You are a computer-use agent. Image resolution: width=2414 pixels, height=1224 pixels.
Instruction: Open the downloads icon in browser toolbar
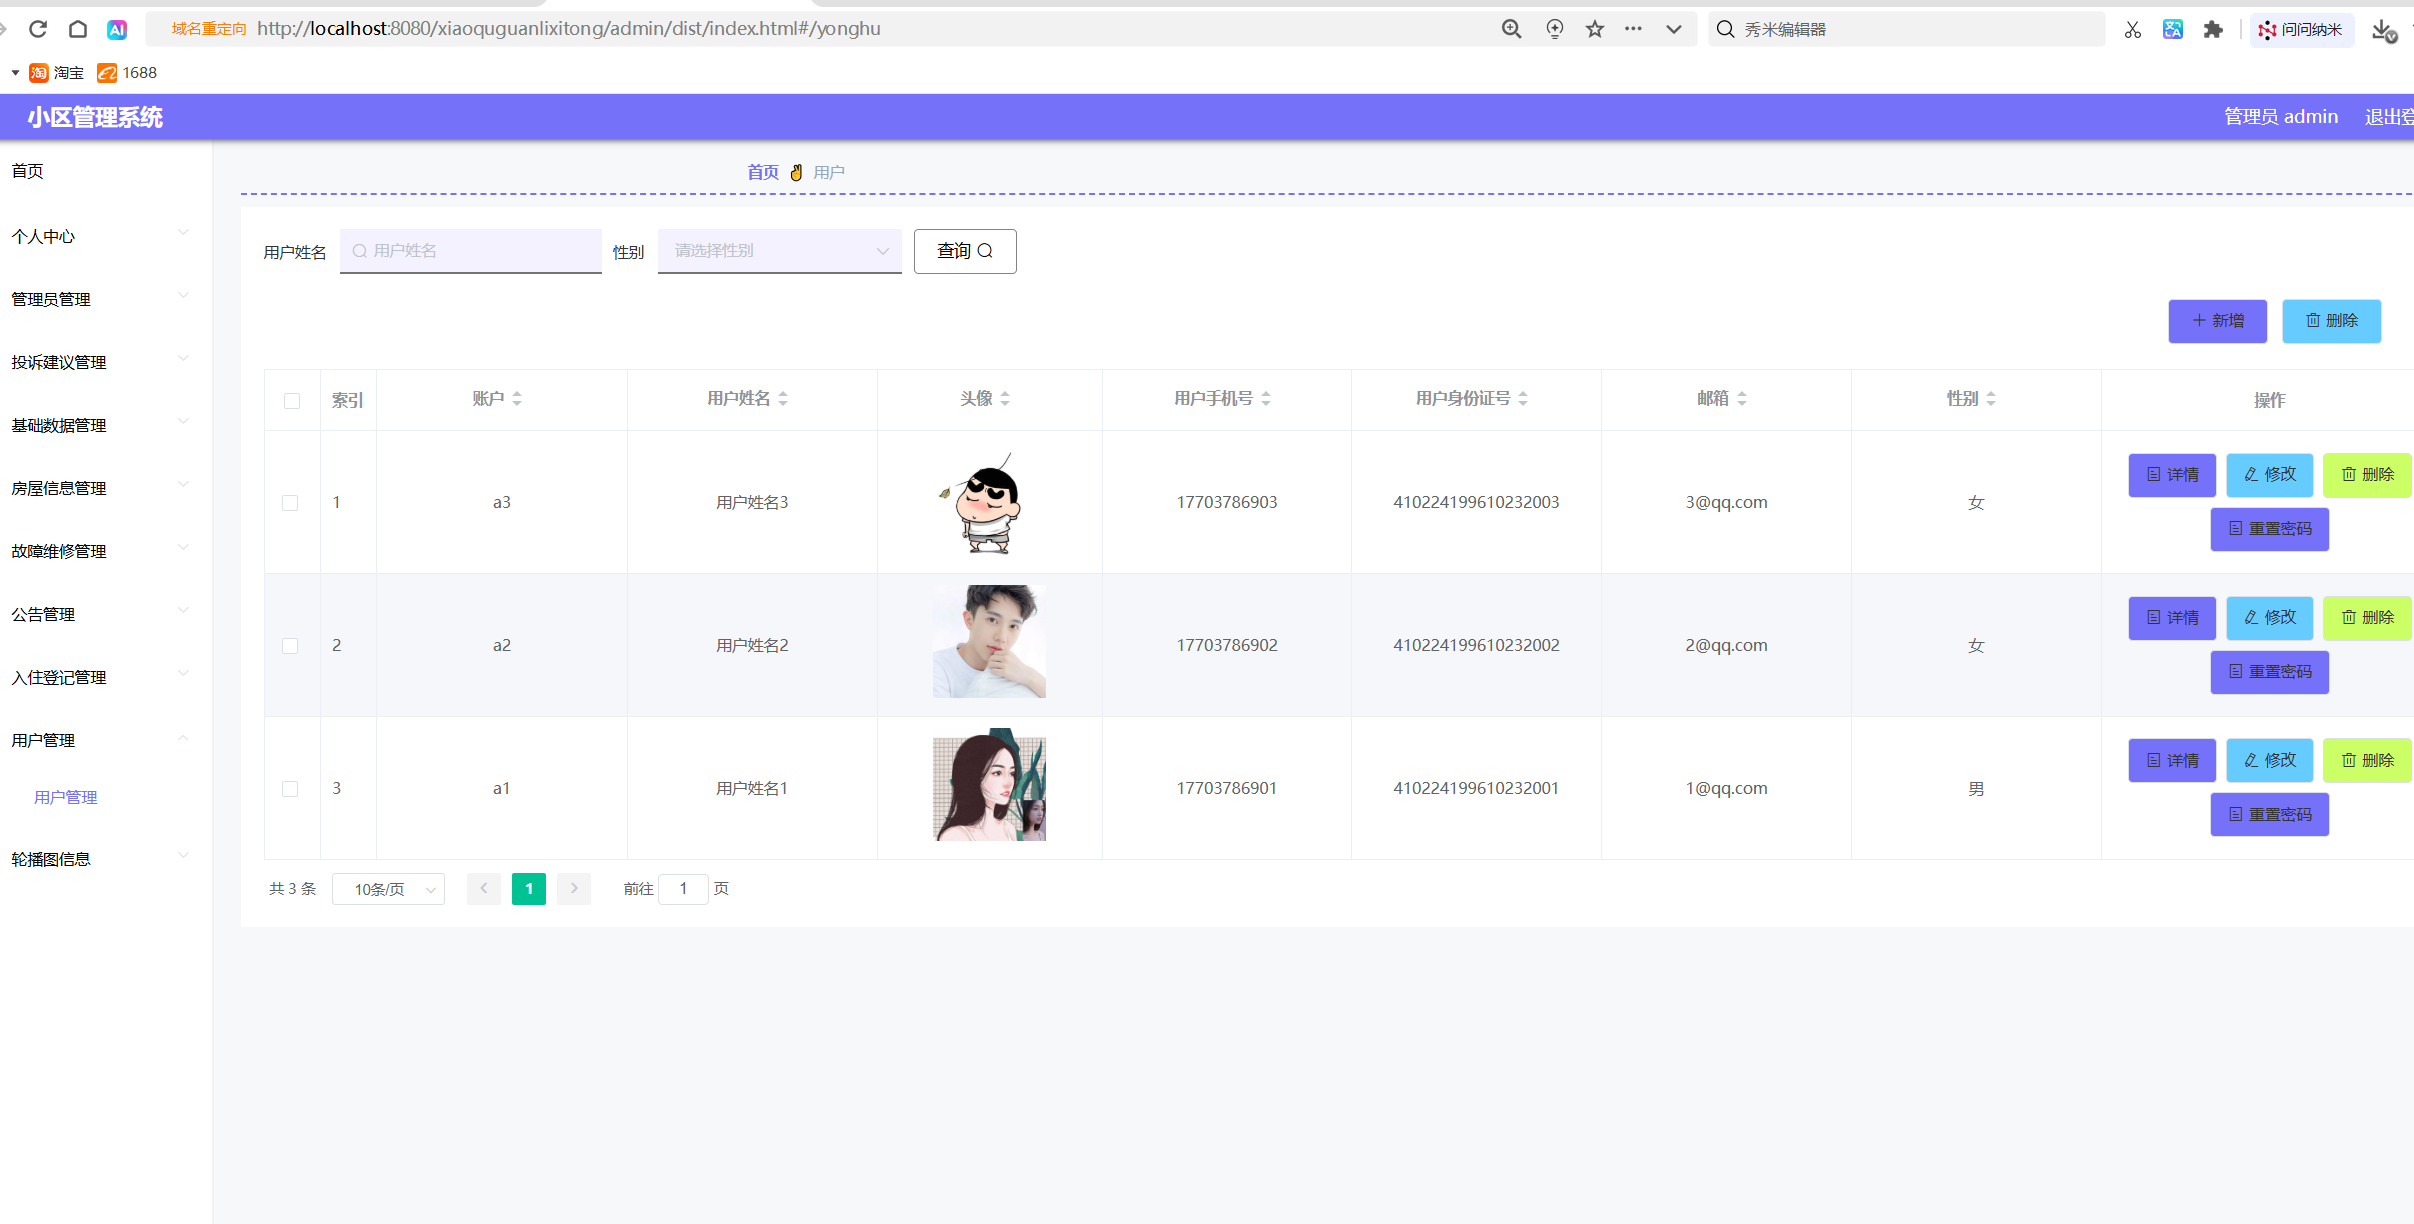tap(2383, 30)
